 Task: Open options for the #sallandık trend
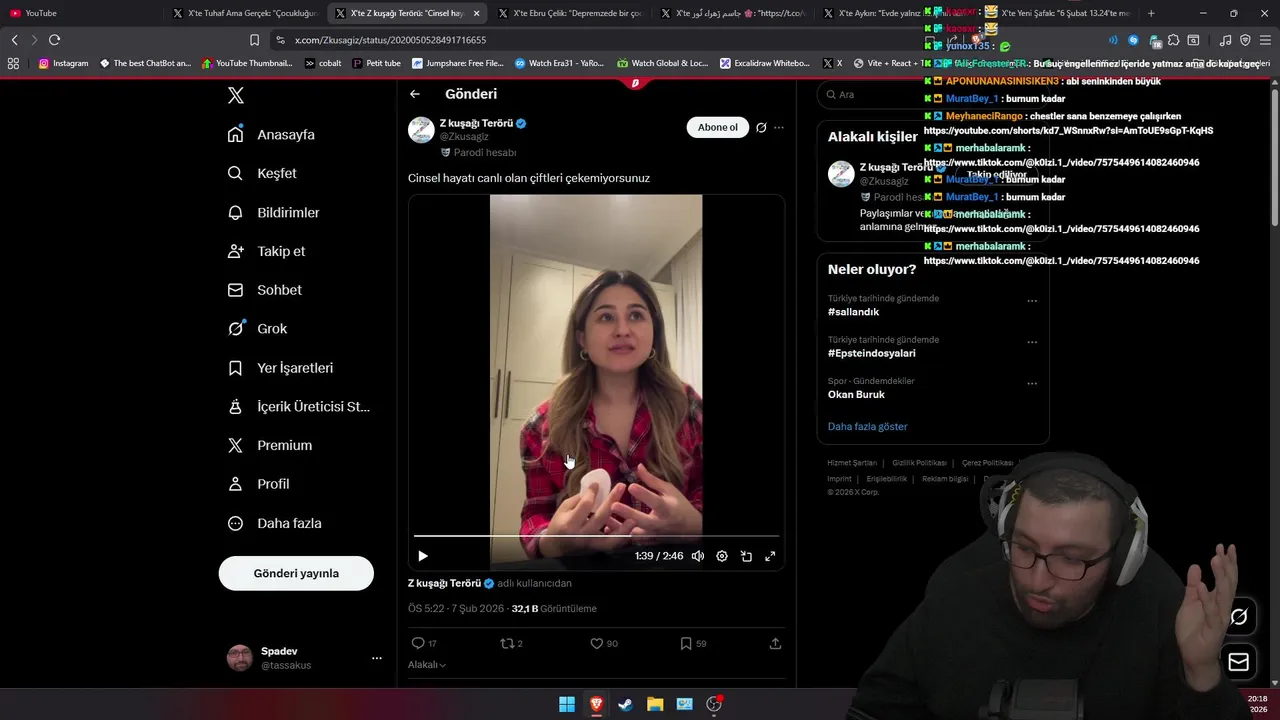click(1032, 301)
